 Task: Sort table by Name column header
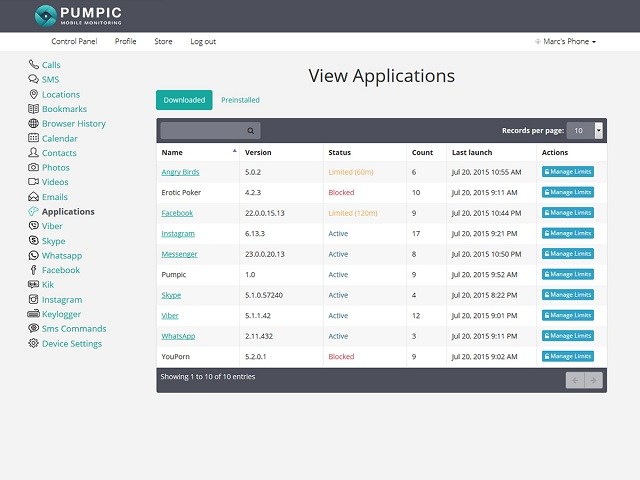[x=199, y=153]
